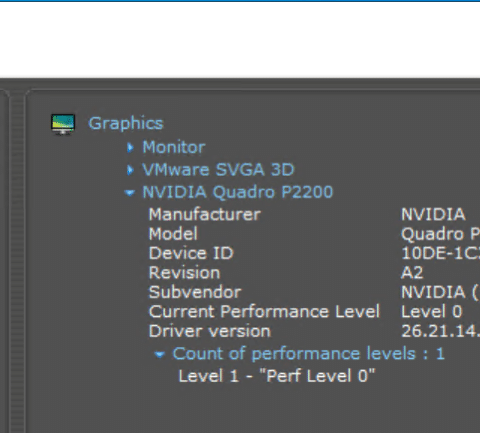The image size is (480, 433).
Task: Collapse the NVIDIA Quadro P2200 arrow
Action: (129, 193)
